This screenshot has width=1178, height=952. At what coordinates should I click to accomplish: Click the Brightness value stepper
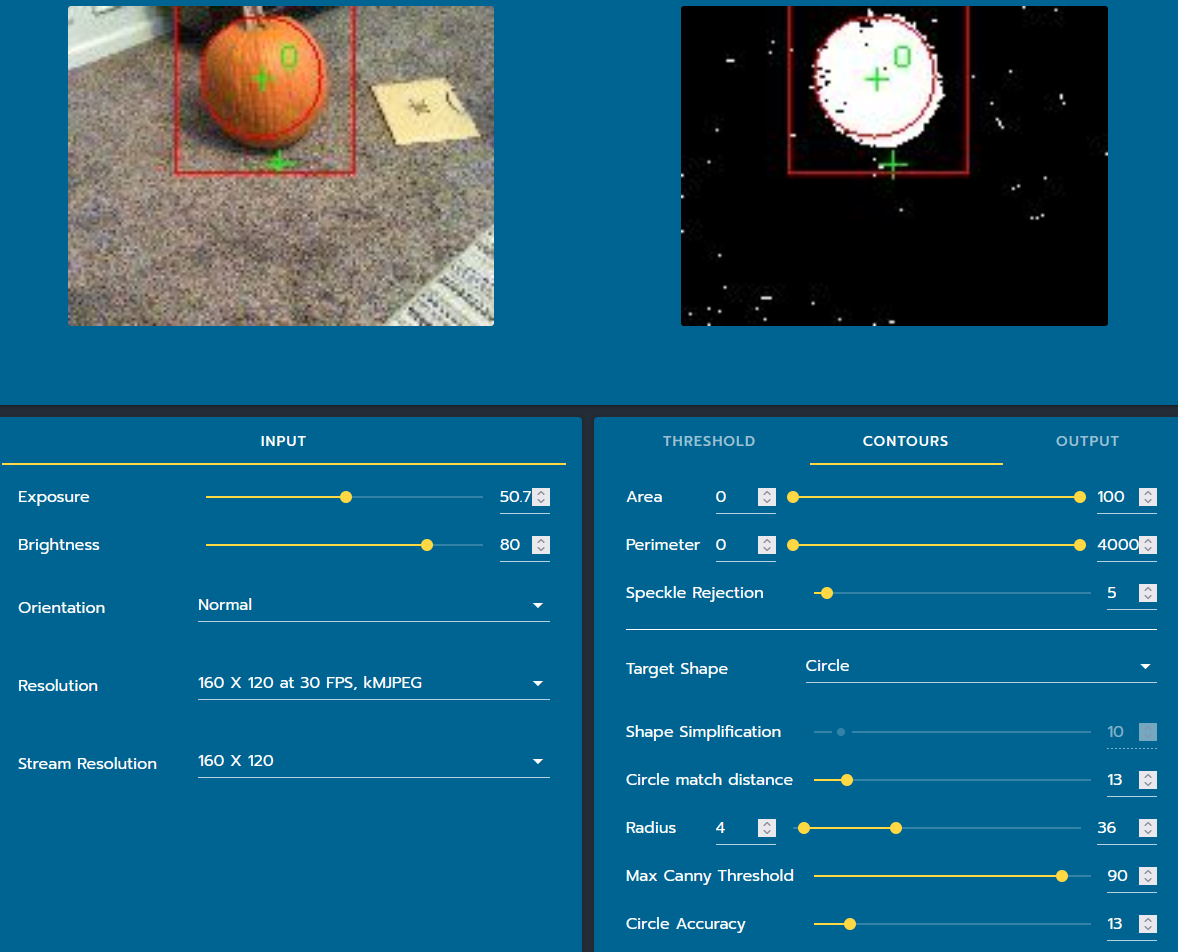[x=541, y=545]
